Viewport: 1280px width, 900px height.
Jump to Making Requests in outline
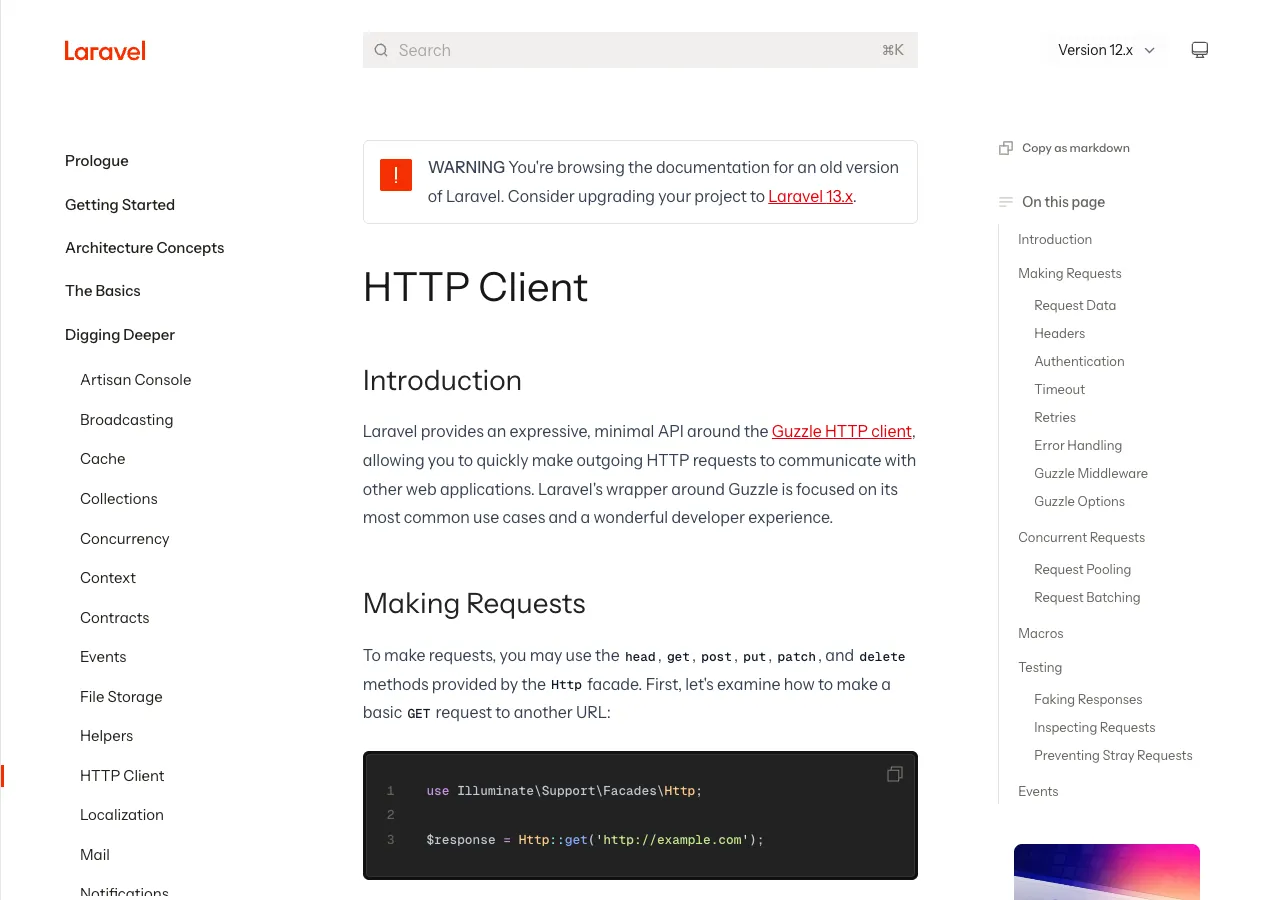tap(1070, 273)
